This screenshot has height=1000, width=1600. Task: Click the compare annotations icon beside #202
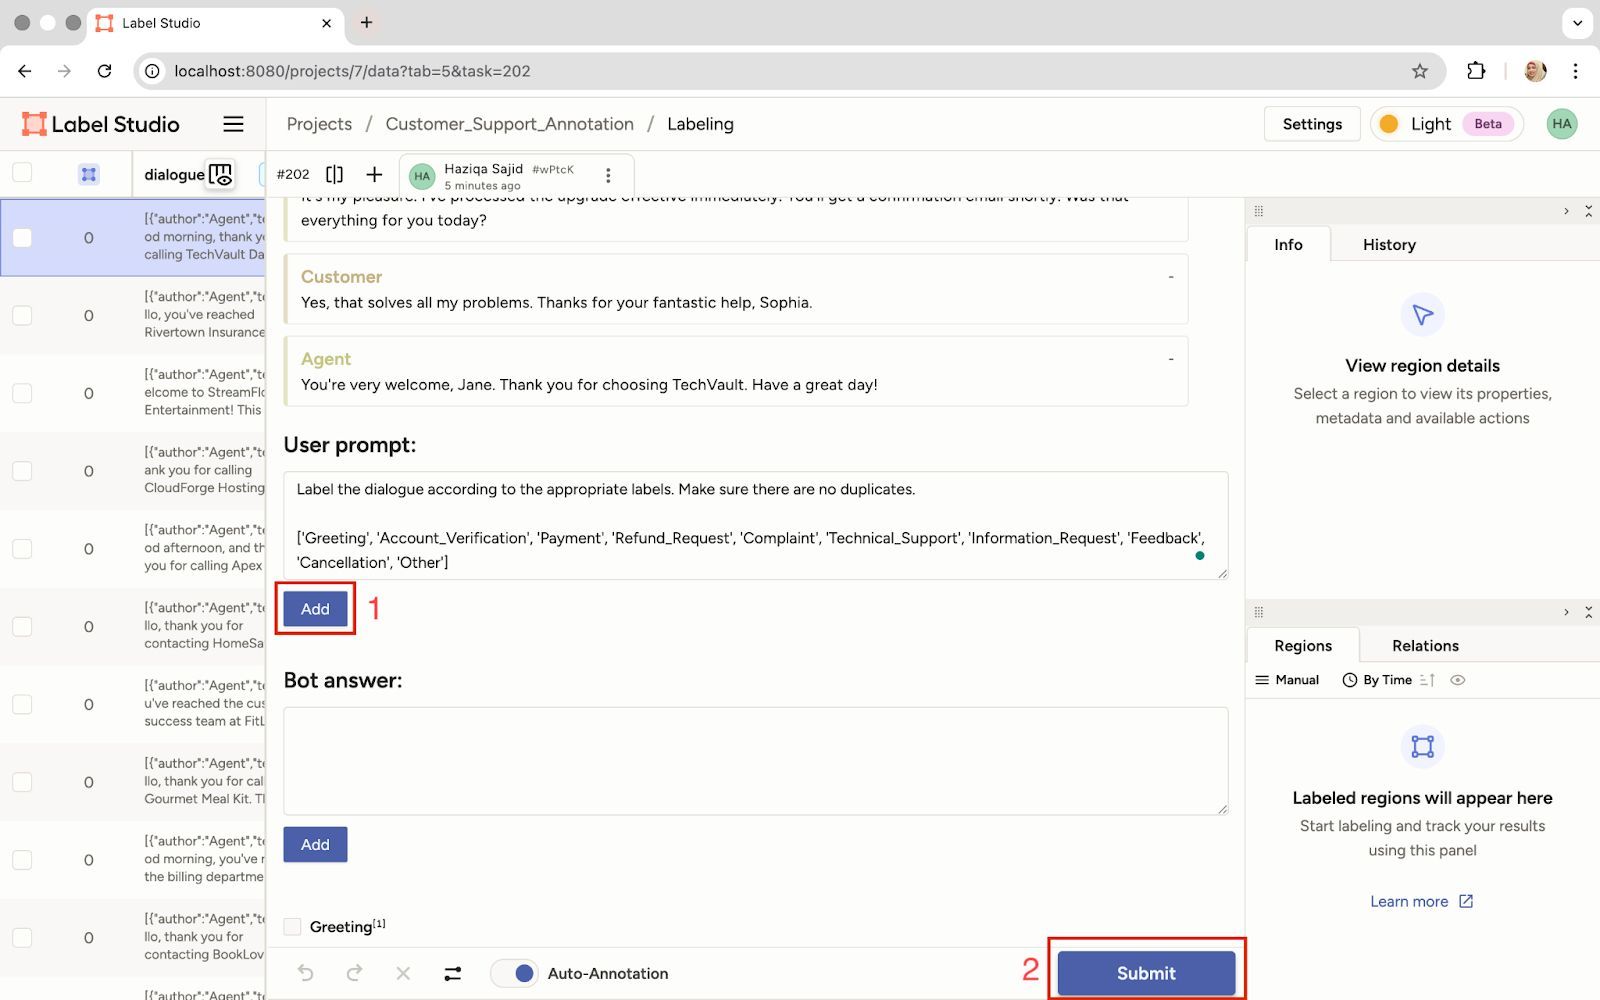(x=335, y=174)
